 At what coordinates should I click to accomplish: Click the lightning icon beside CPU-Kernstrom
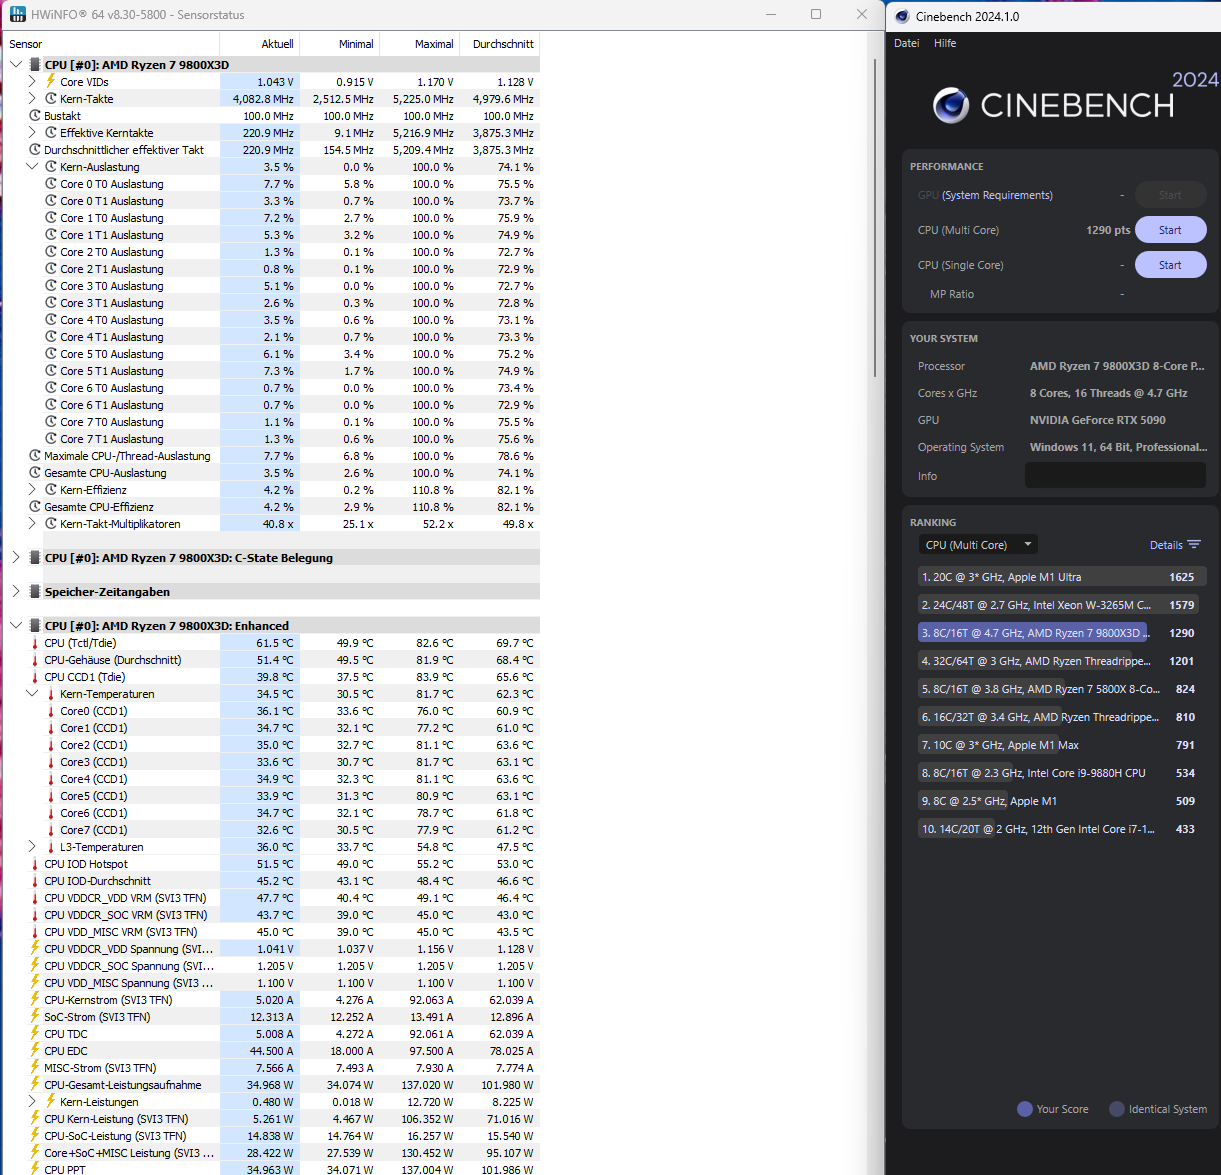click(35, 999)
